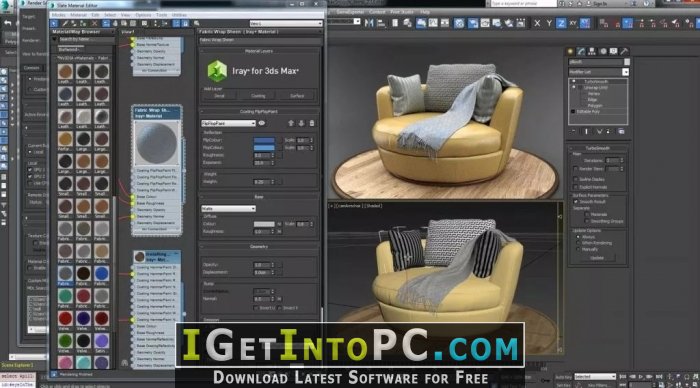Open the Help menu

(x=425, y=12)
